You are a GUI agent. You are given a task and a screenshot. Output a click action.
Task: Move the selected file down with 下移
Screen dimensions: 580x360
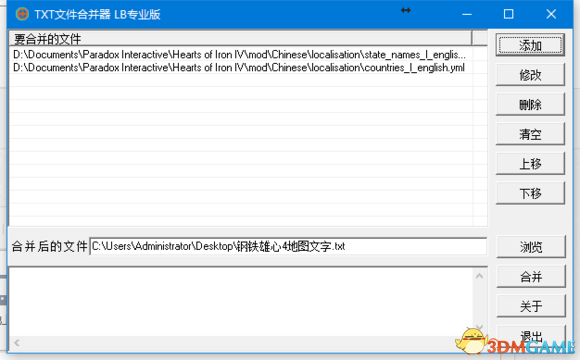click(530, 193)
